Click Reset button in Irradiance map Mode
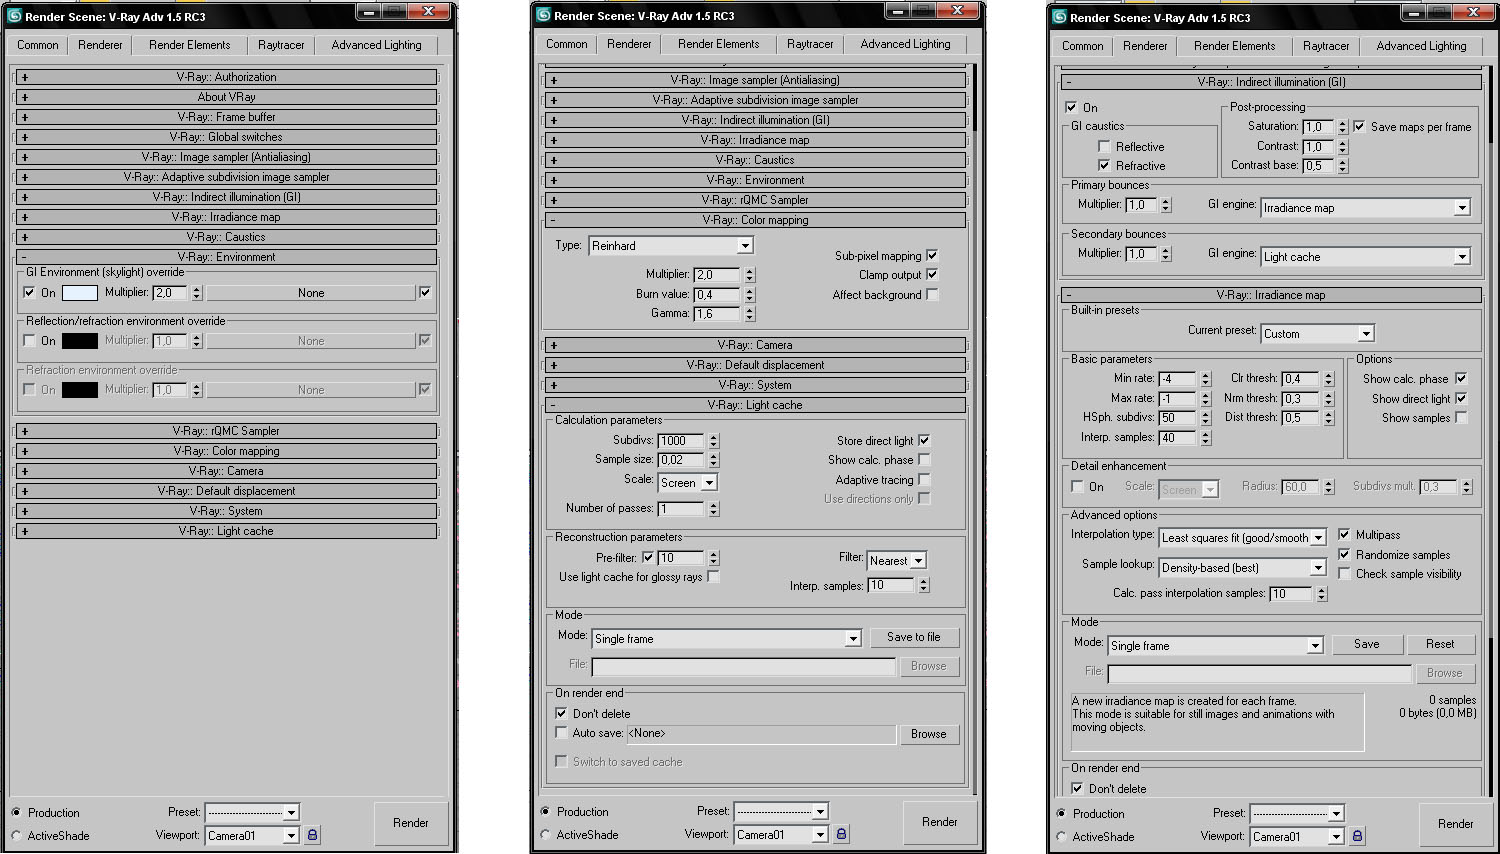Image resolution: width=1500 pixels, height=854 pixels. pyautogui.click(x=1440, y=644)
